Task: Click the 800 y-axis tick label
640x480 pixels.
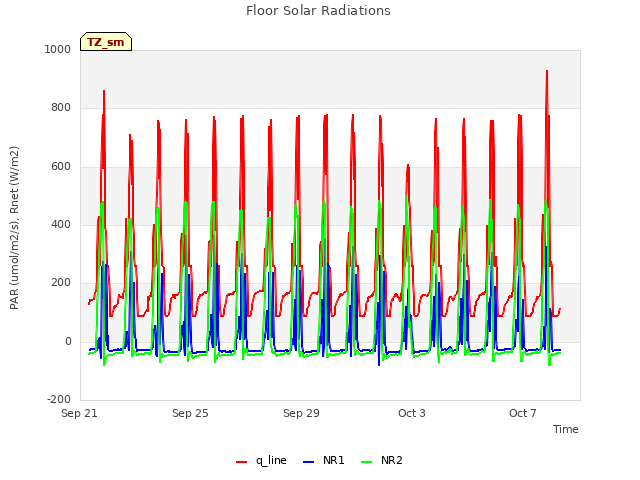Action: pos(61,107)
